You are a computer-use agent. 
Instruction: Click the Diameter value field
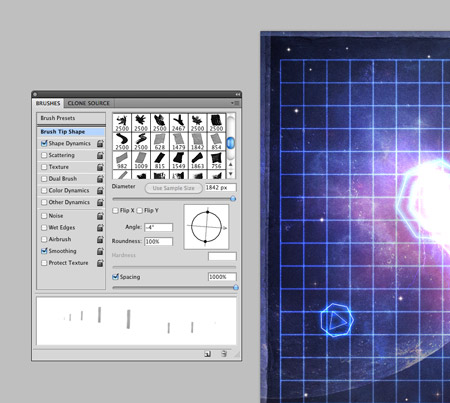(220, 188)
